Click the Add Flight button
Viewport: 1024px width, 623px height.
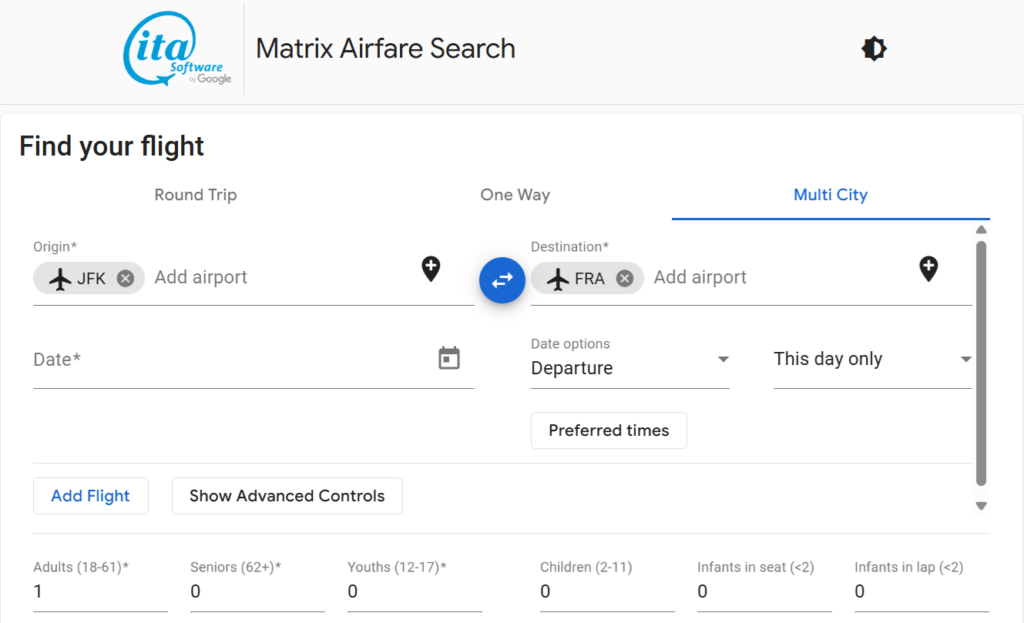click(x=91, y=495)
